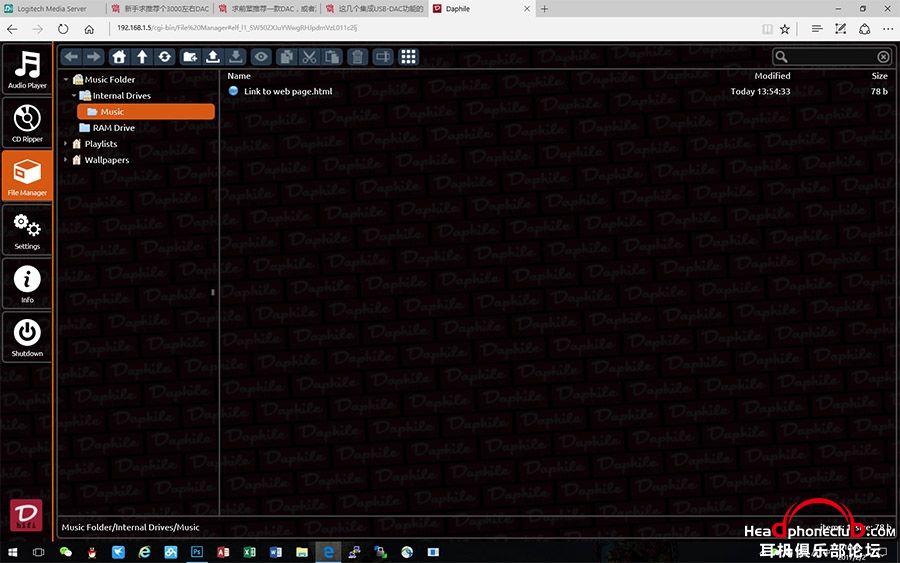Paste files from clipboard
This screenshot has width=900, height=563.
[x=332, y=57]
